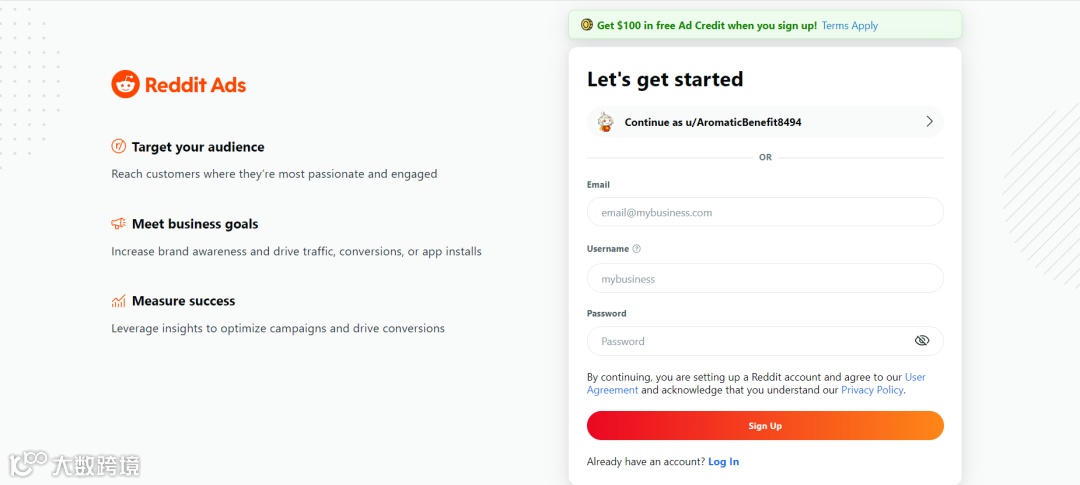The image size is (1080, 485).
Task: Click the gold coin icon in banner
Action: 587,25
